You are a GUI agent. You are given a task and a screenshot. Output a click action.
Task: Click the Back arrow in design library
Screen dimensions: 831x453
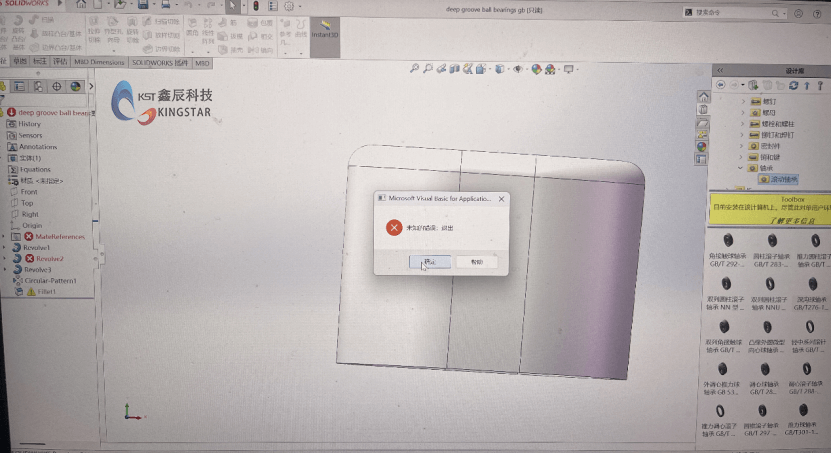(720, 85)
